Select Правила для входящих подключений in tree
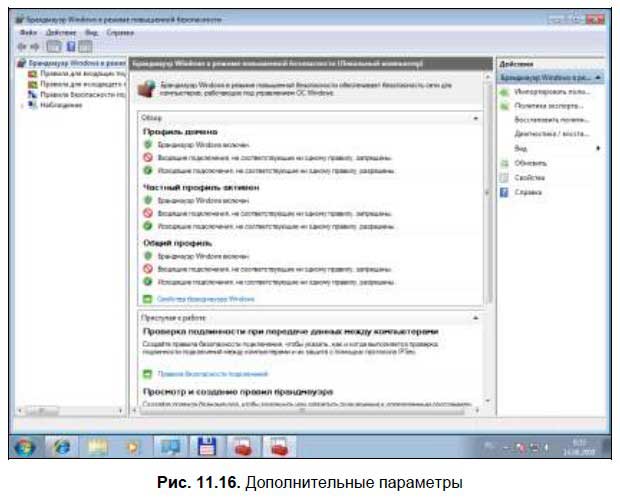The image size is (620, 498). (82, 74)
